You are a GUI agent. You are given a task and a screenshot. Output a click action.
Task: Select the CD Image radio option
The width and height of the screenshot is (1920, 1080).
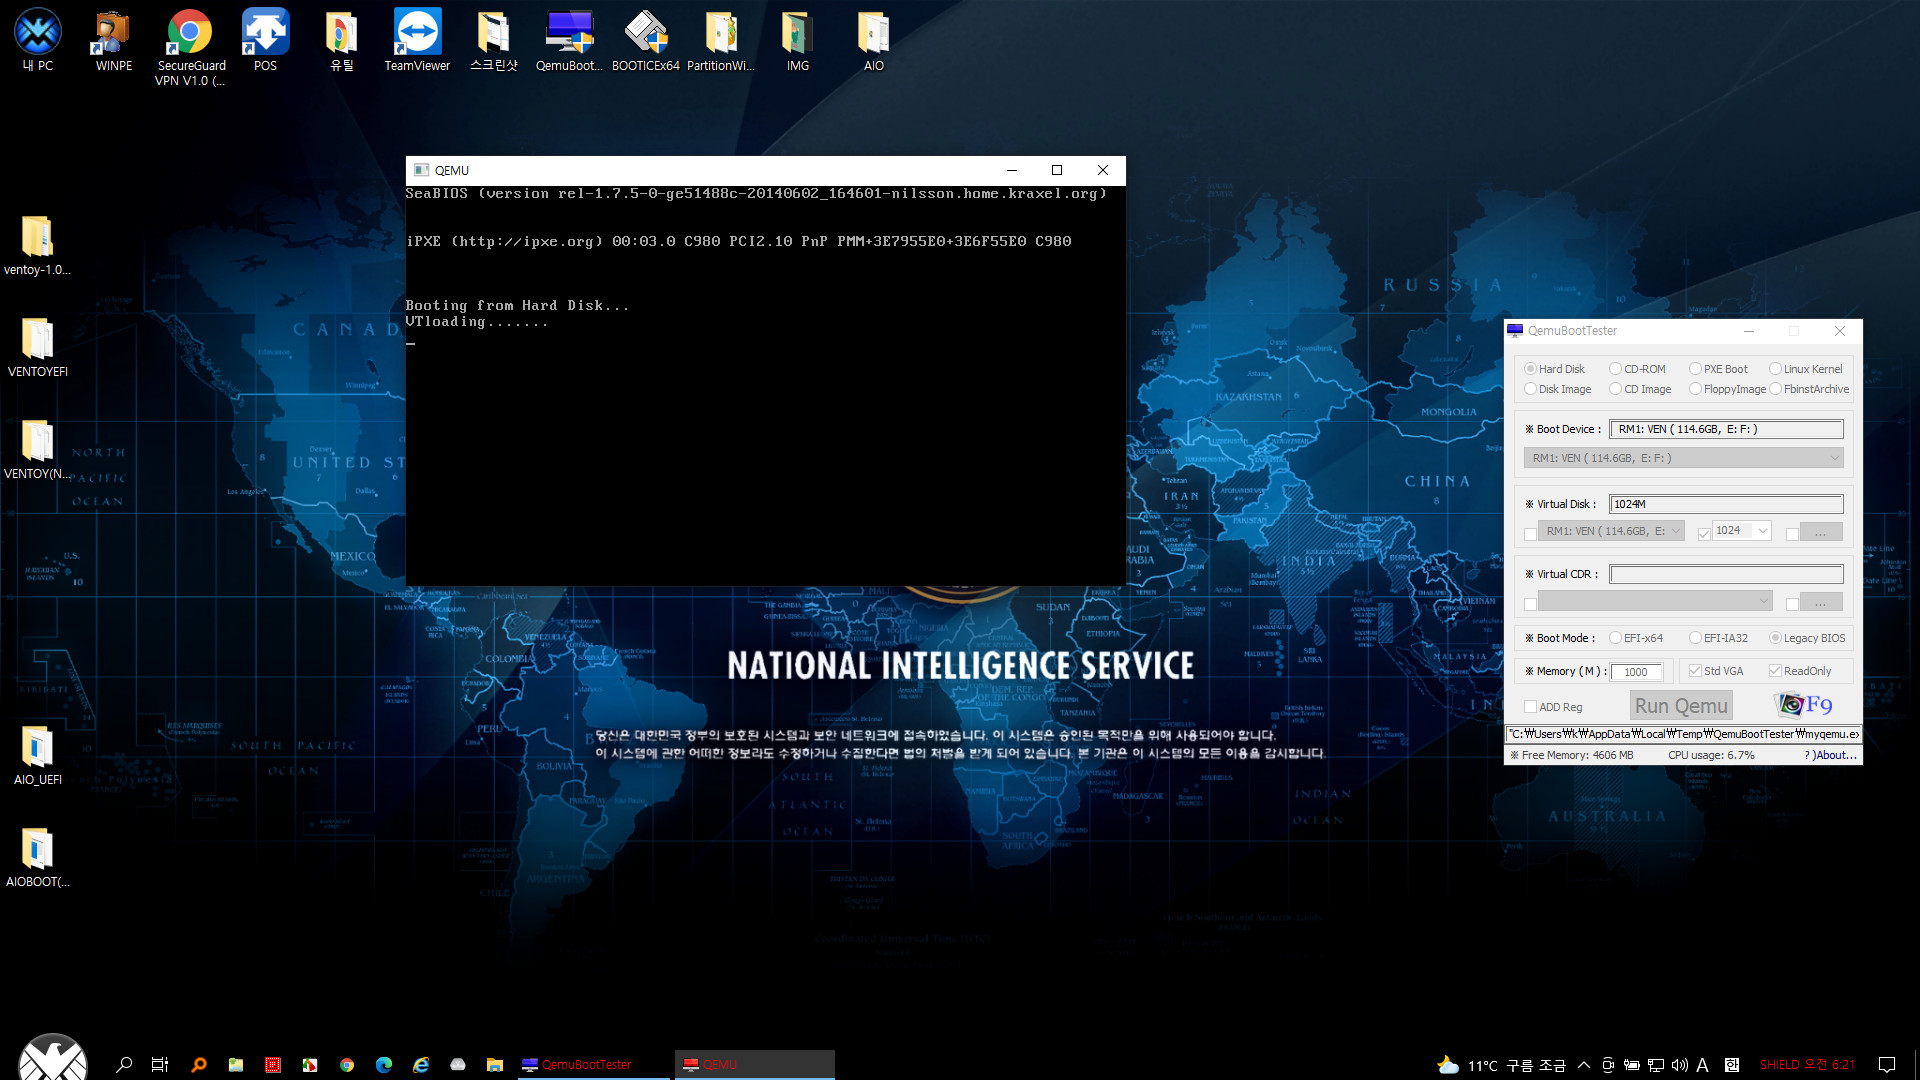[1641, 389]
